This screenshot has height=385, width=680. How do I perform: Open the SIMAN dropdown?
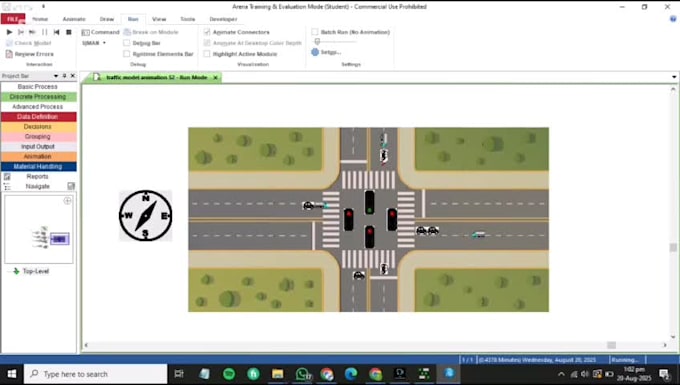point(94,43)
